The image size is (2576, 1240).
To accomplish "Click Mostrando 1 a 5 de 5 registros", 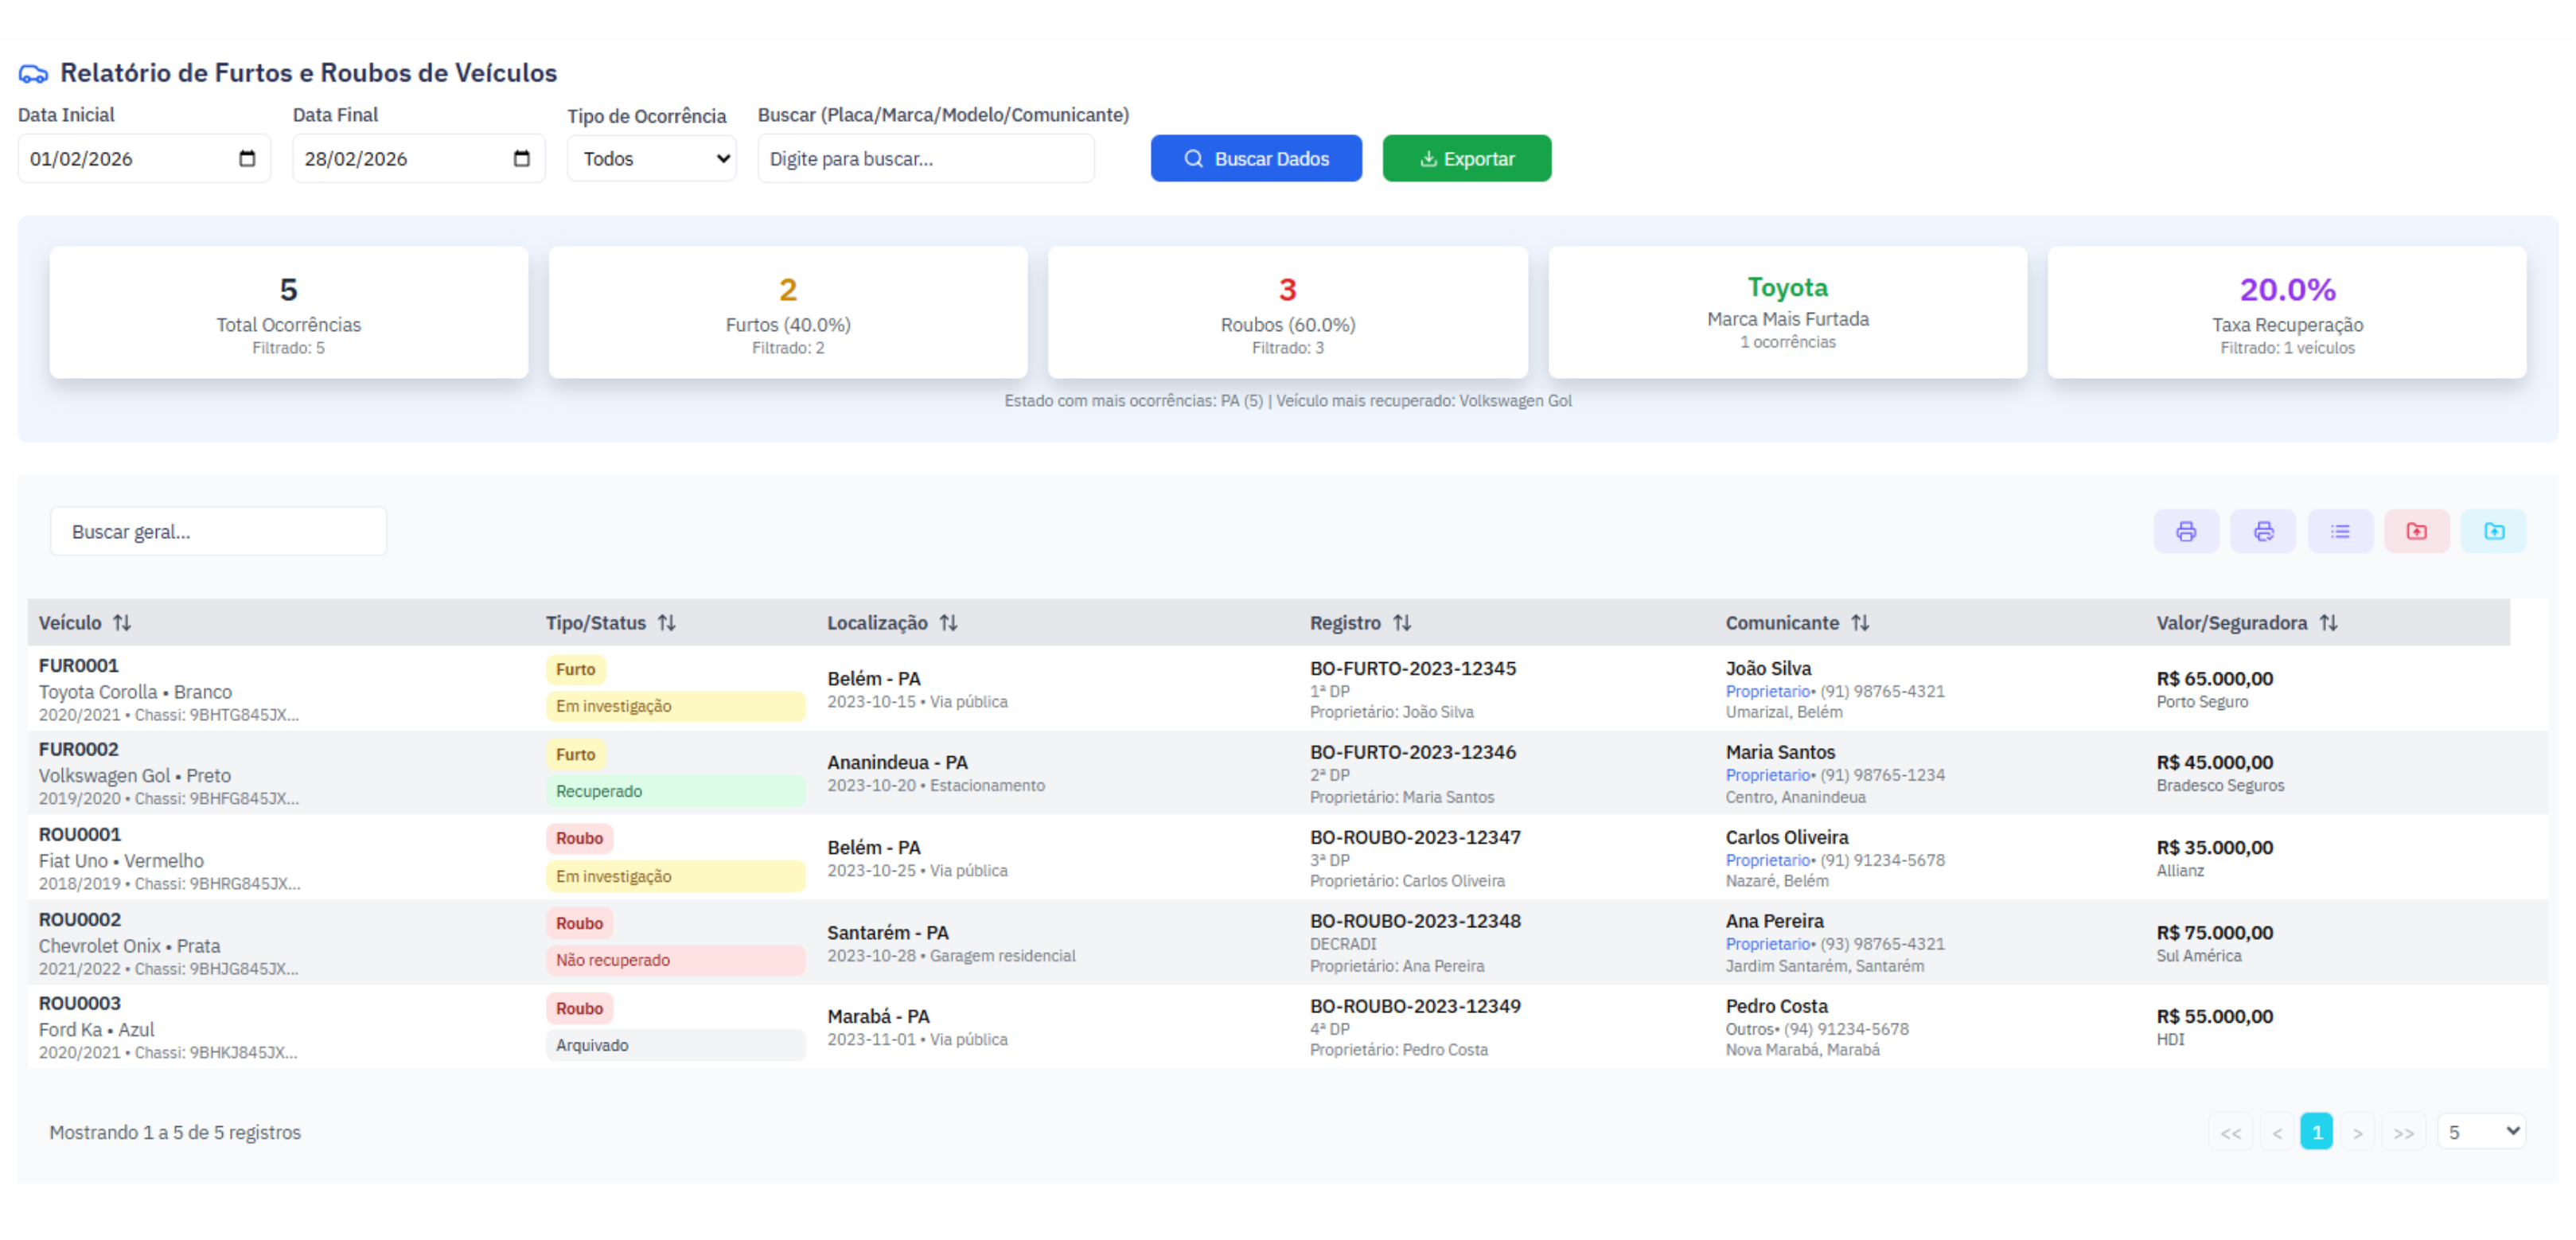I will click(x=175, y=1133).
